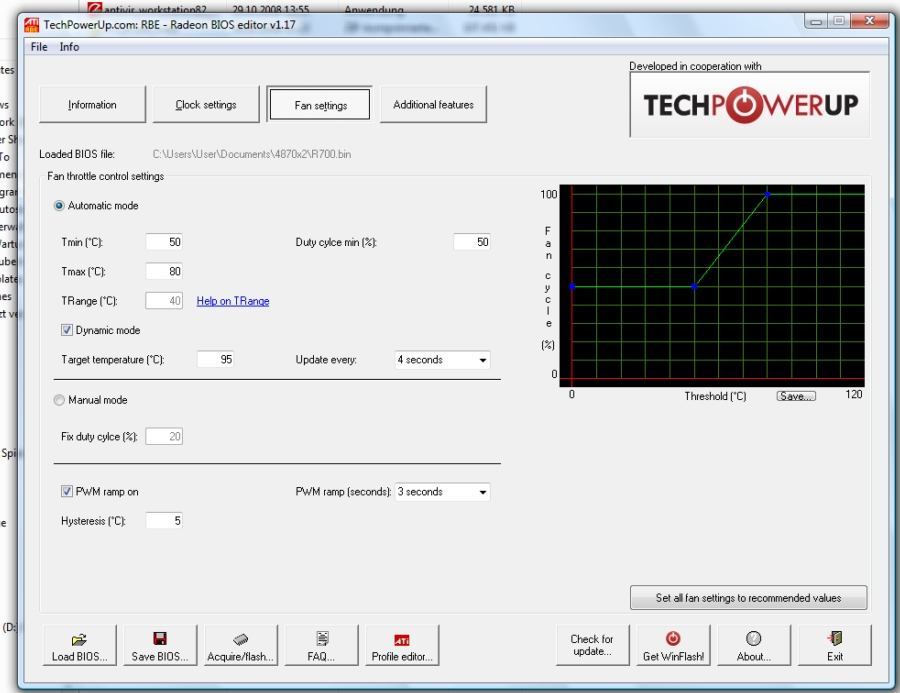900x693 pixels.
Task: Switch to the Clock settings tab
Action: [x=206, y=104]
